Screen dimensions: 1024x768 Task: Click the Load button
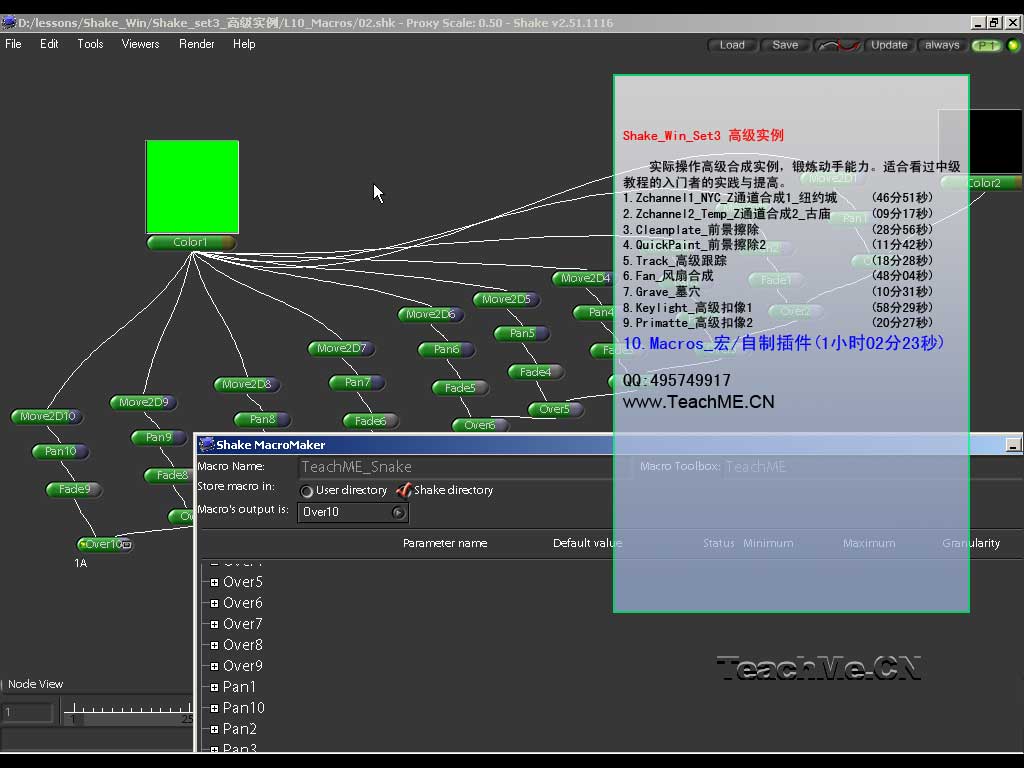(x=732, y=45)
